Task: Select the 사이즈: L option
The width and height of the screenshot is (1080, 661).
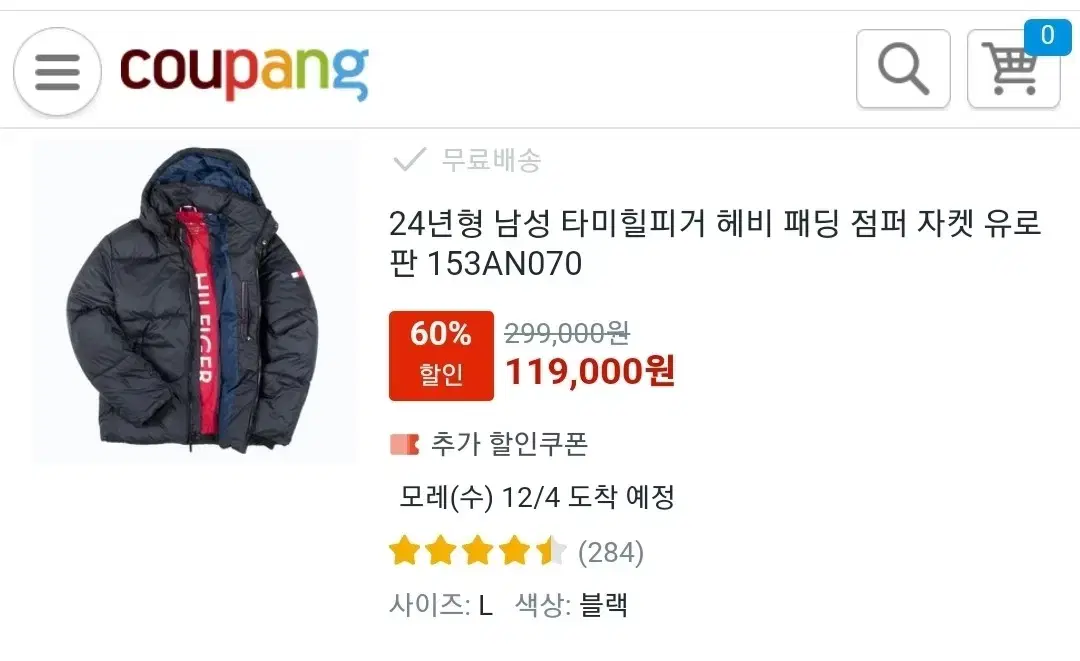Action: [441, 605]
